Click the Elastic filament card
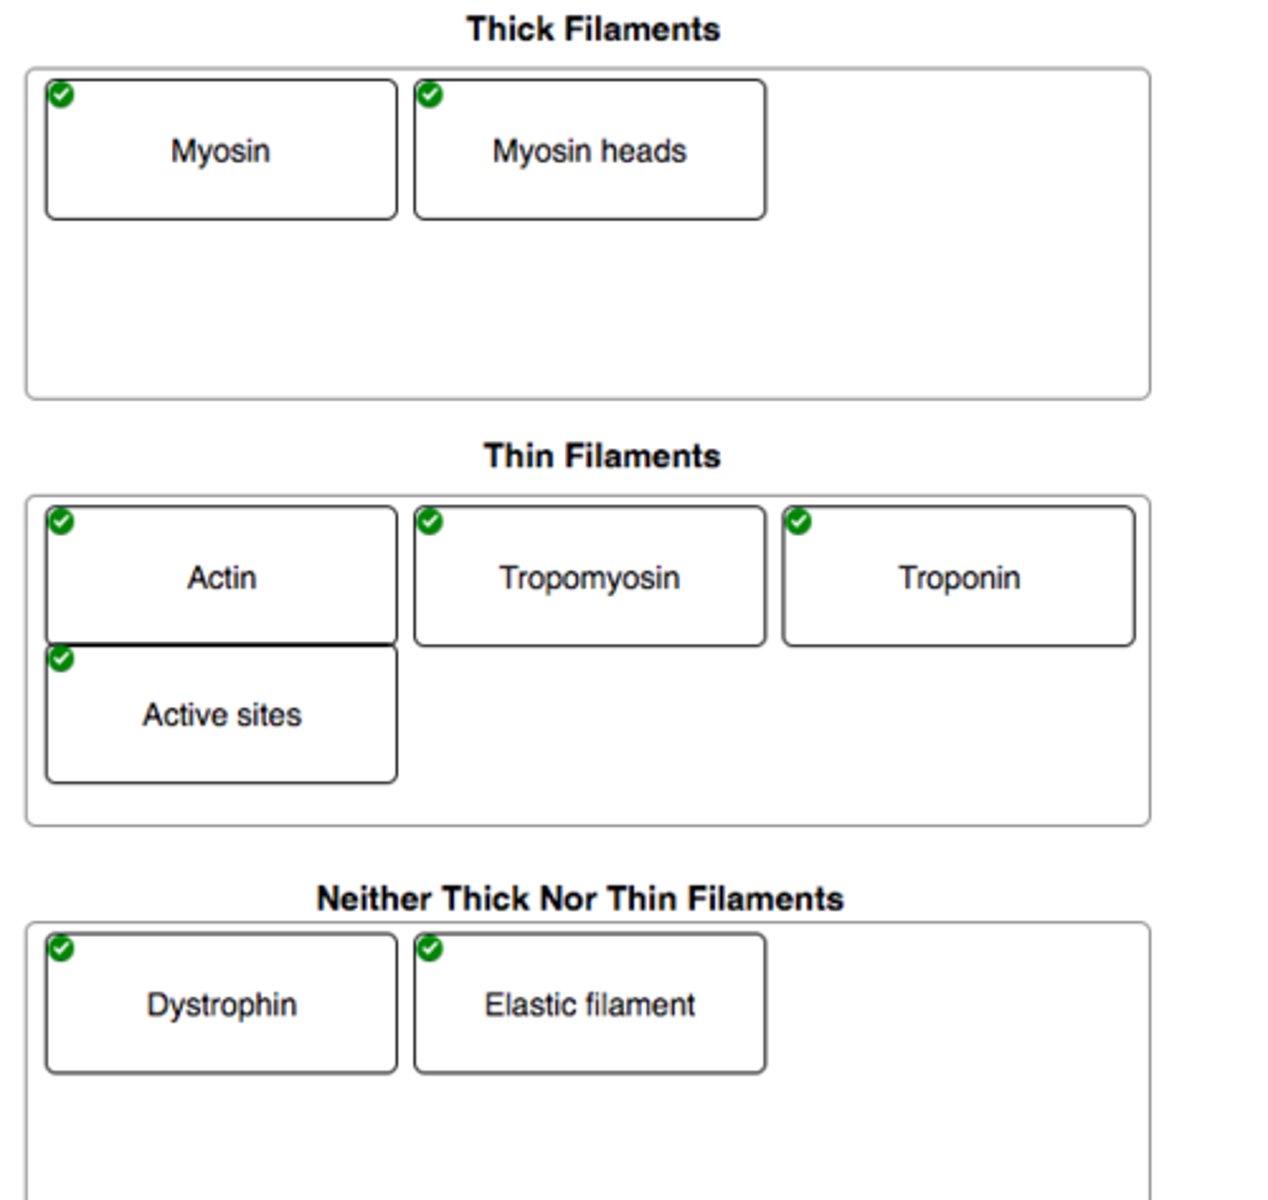This screenshot has height=1200, width=1268. 589,1004
